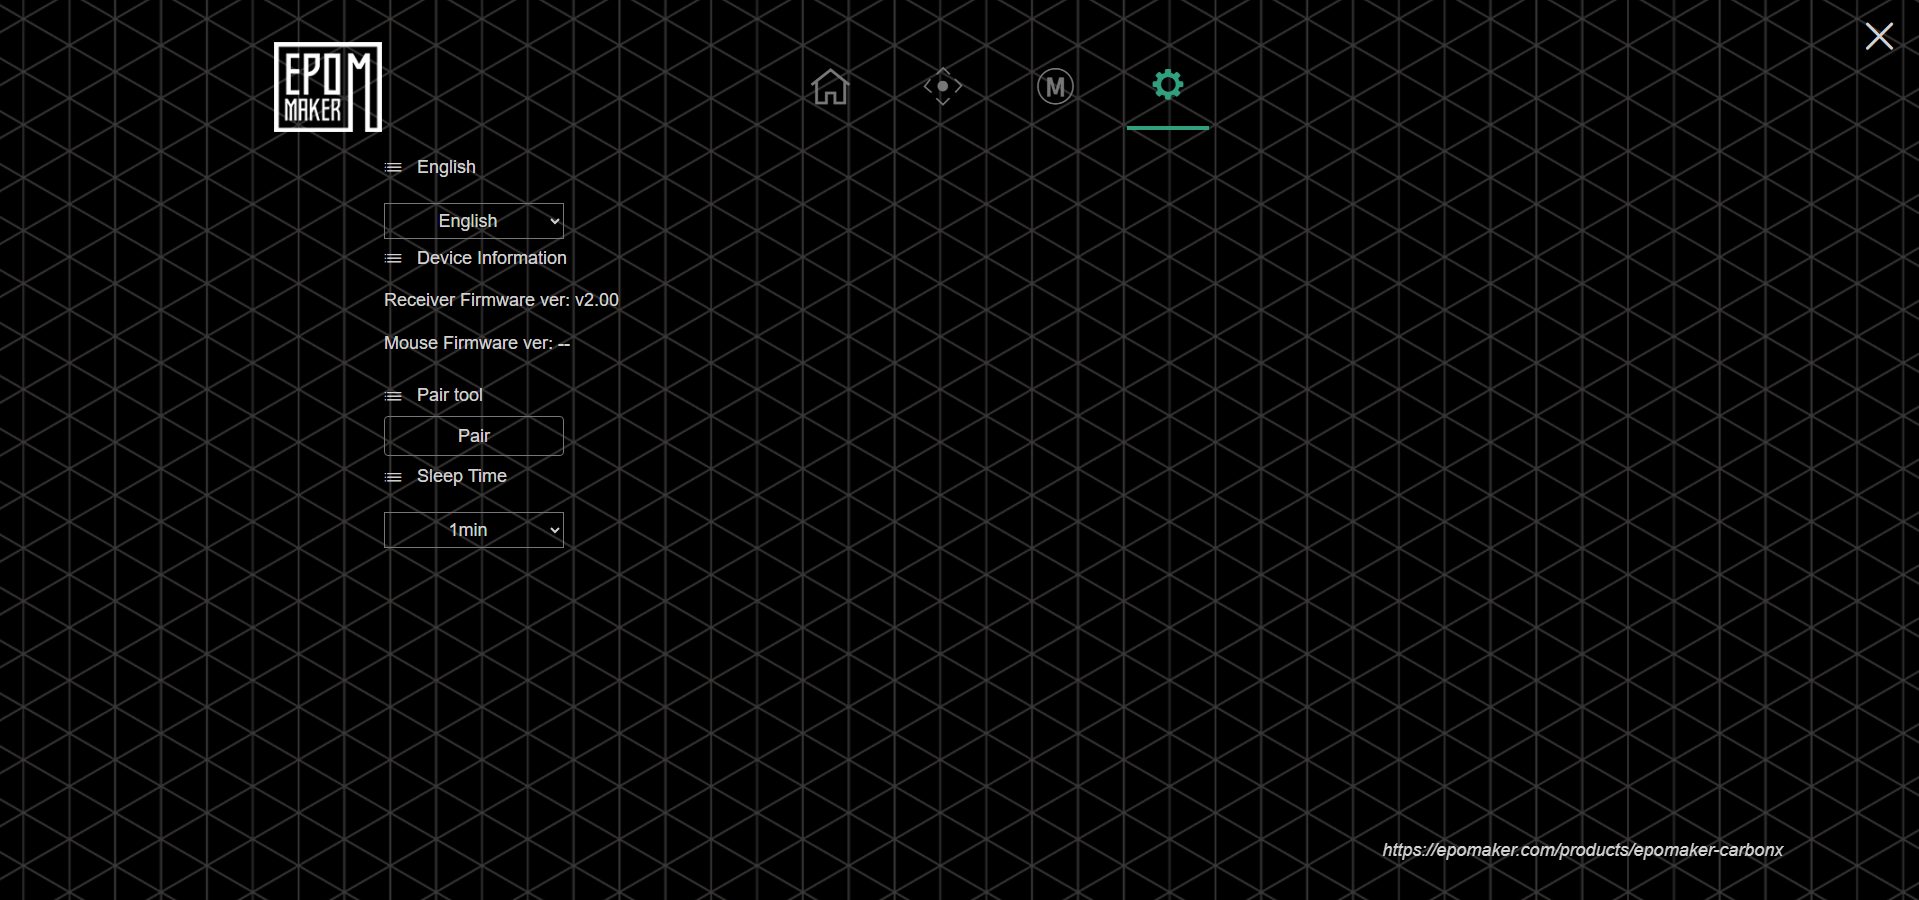The width and height of the screenshot is (1919, 900).
Task: Click the Receiver Firmware ver text
Action: [501, 300]
